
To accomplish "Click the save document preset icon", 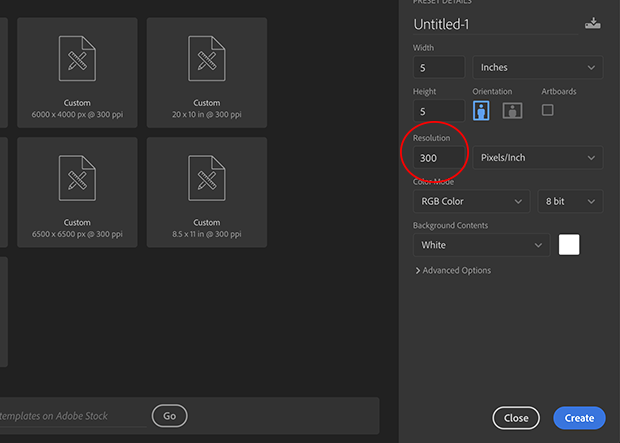I will tap(592, 23).
